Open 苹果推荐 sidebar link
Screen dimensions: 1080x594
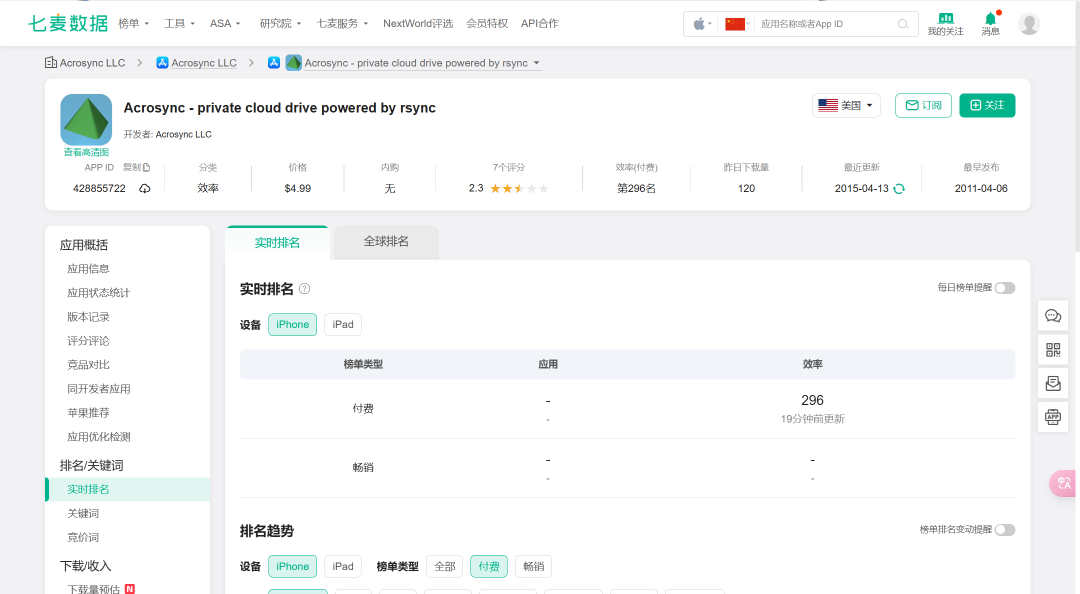tap(88, 413)
